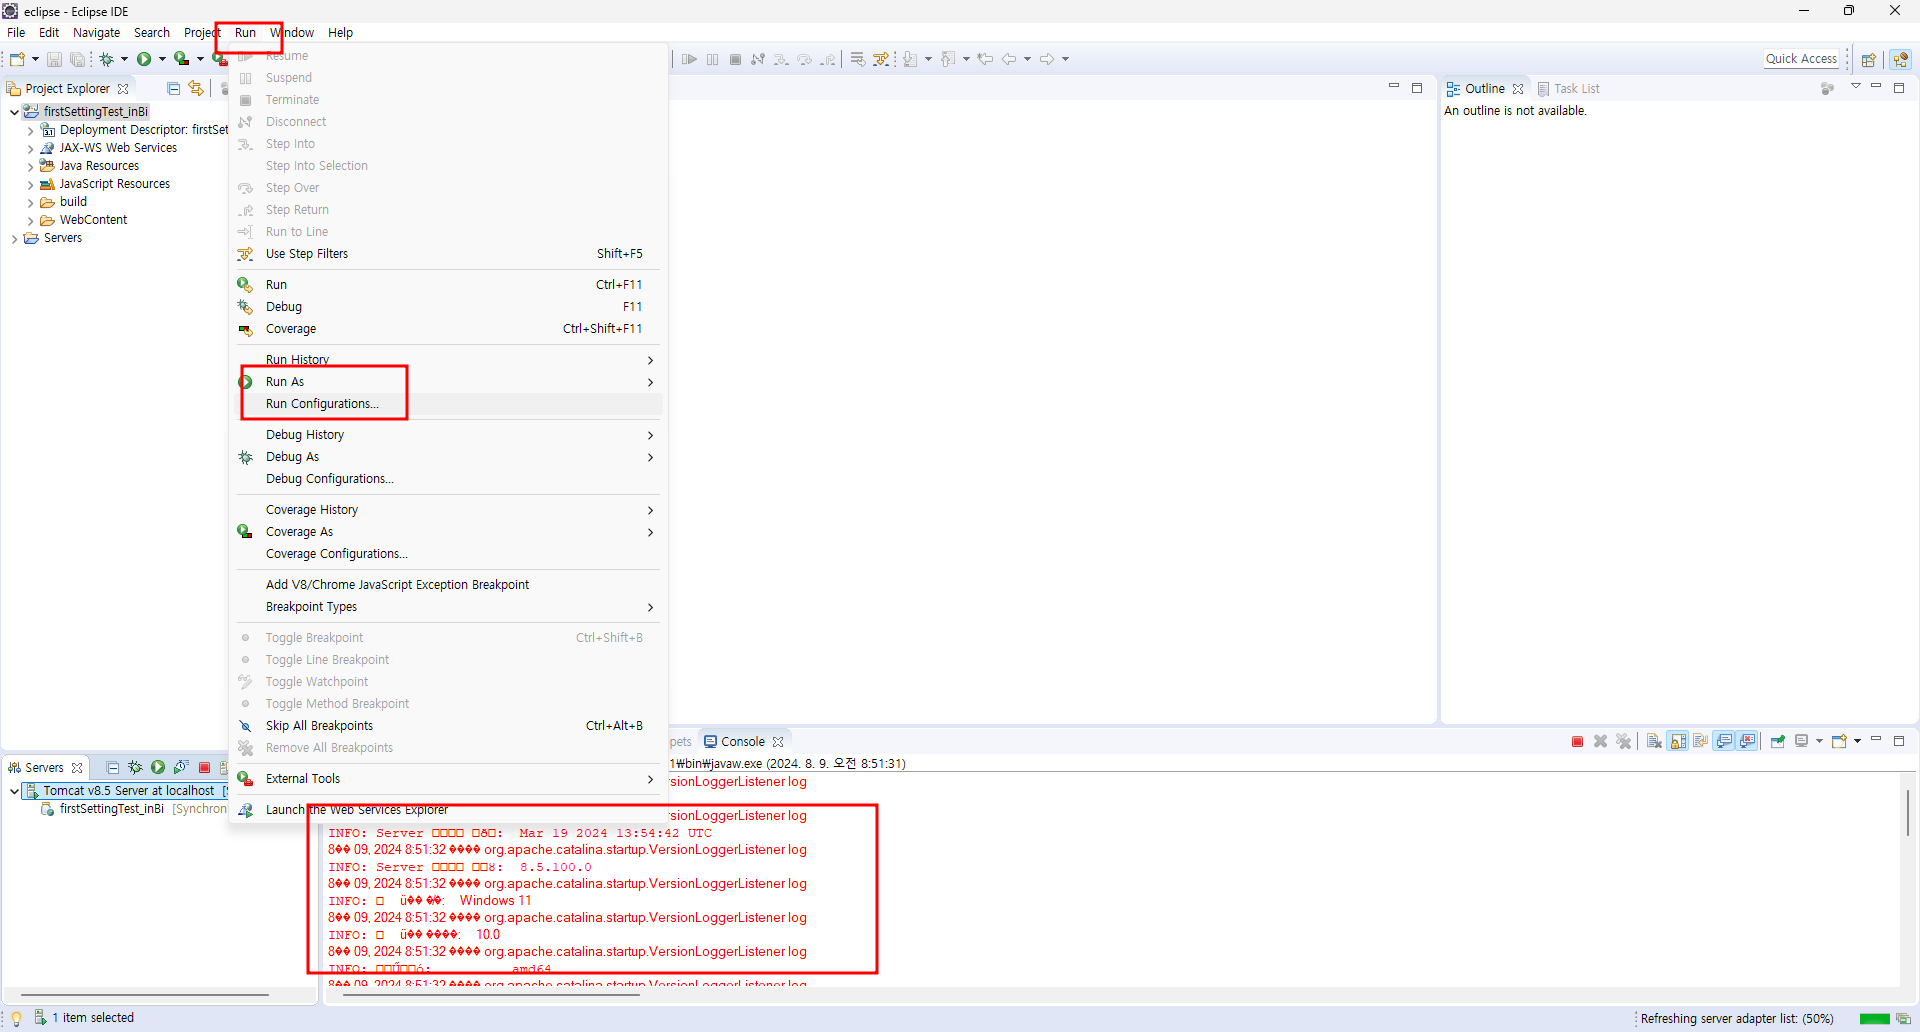Viewport: 1920px width, 1032px height.
Task: Click Link with Editor icon in Project Explorer
Action: click(x=196, y=88)
